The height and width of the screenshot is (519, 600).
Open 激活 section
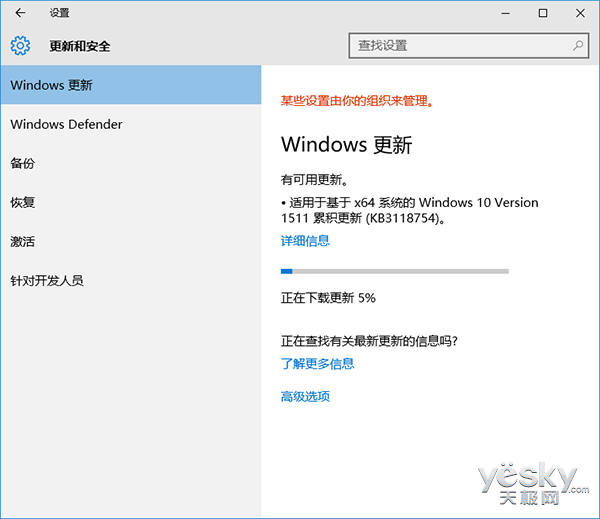coord(130,242)
